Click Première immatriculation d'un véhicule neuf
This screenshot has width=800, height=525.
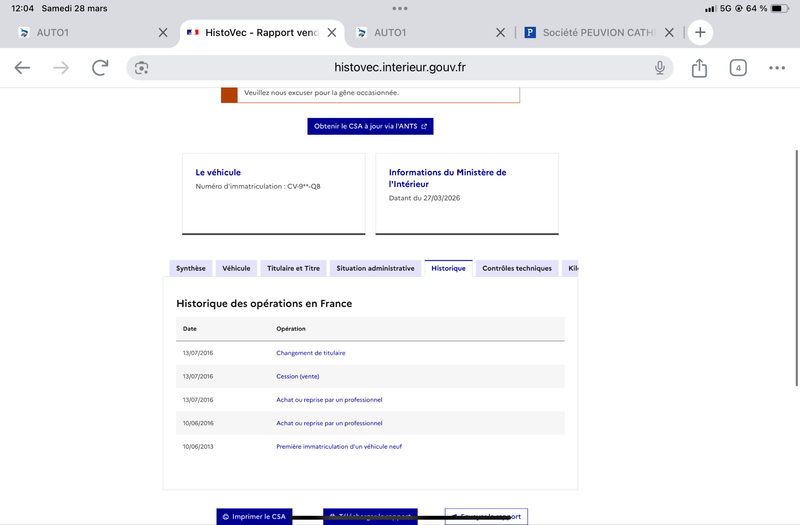tap(339, 446)
